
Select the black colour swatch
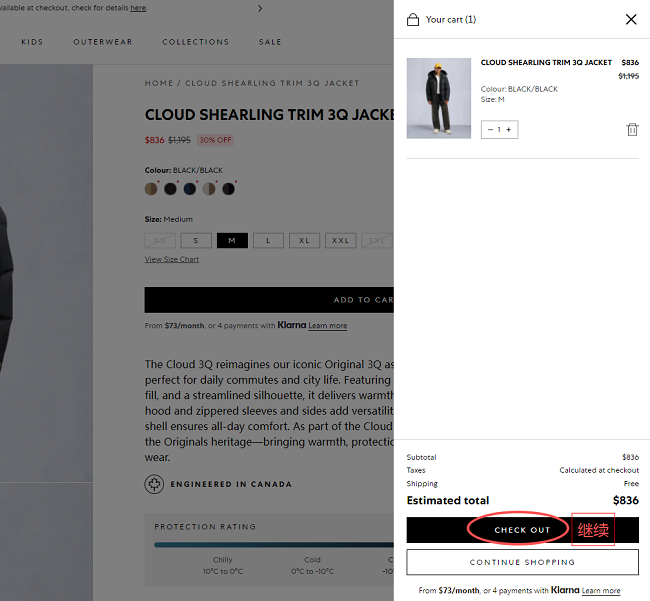click(x=170, y=189)
